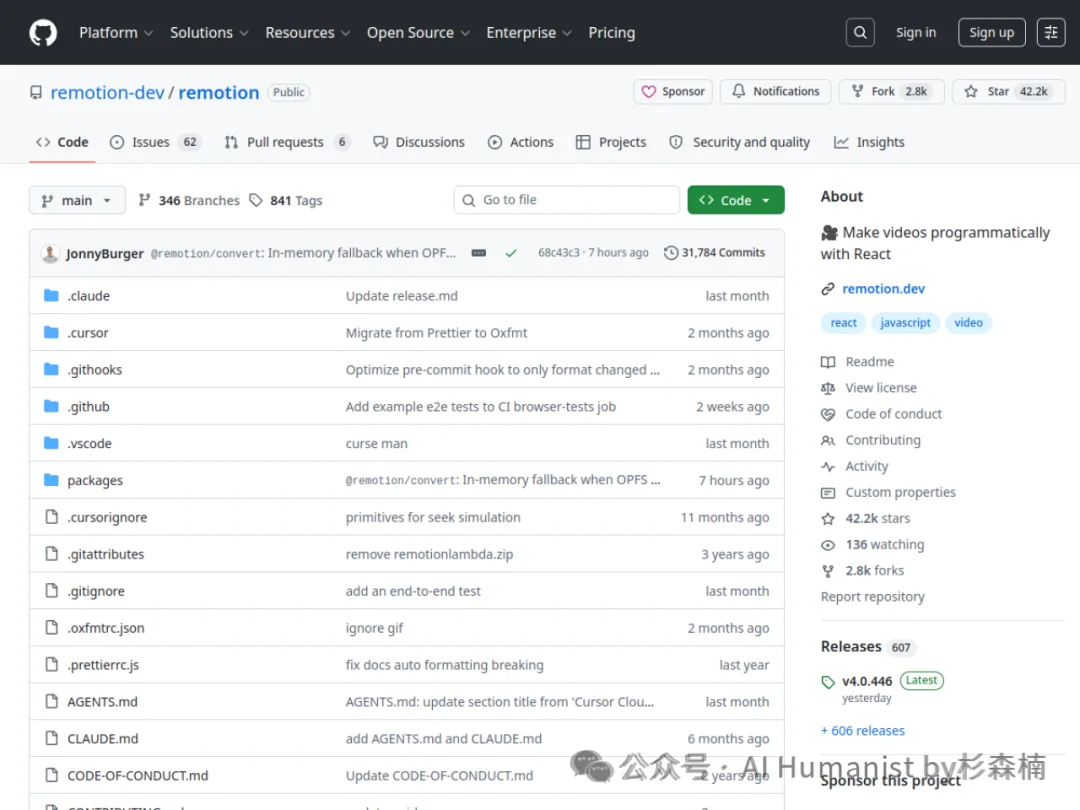This screenshot has width=1080, height=810.
Task: Open the packages folder
Action: point(95,480)
